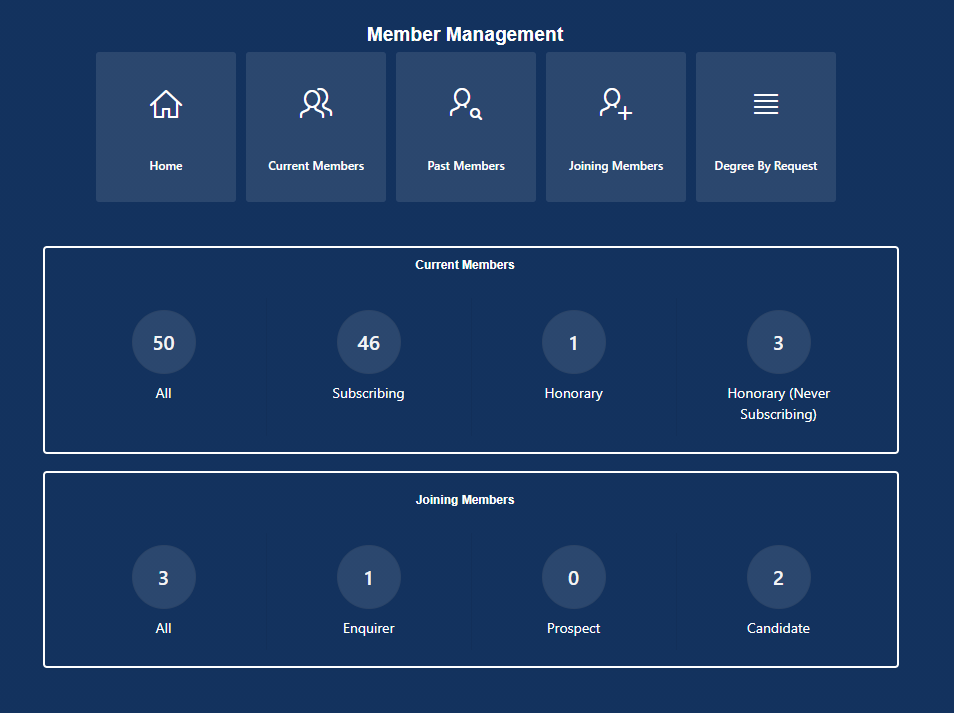Click the Prospect circle showing 0
Screen dimensions: 954x713
tap(574, 578)
